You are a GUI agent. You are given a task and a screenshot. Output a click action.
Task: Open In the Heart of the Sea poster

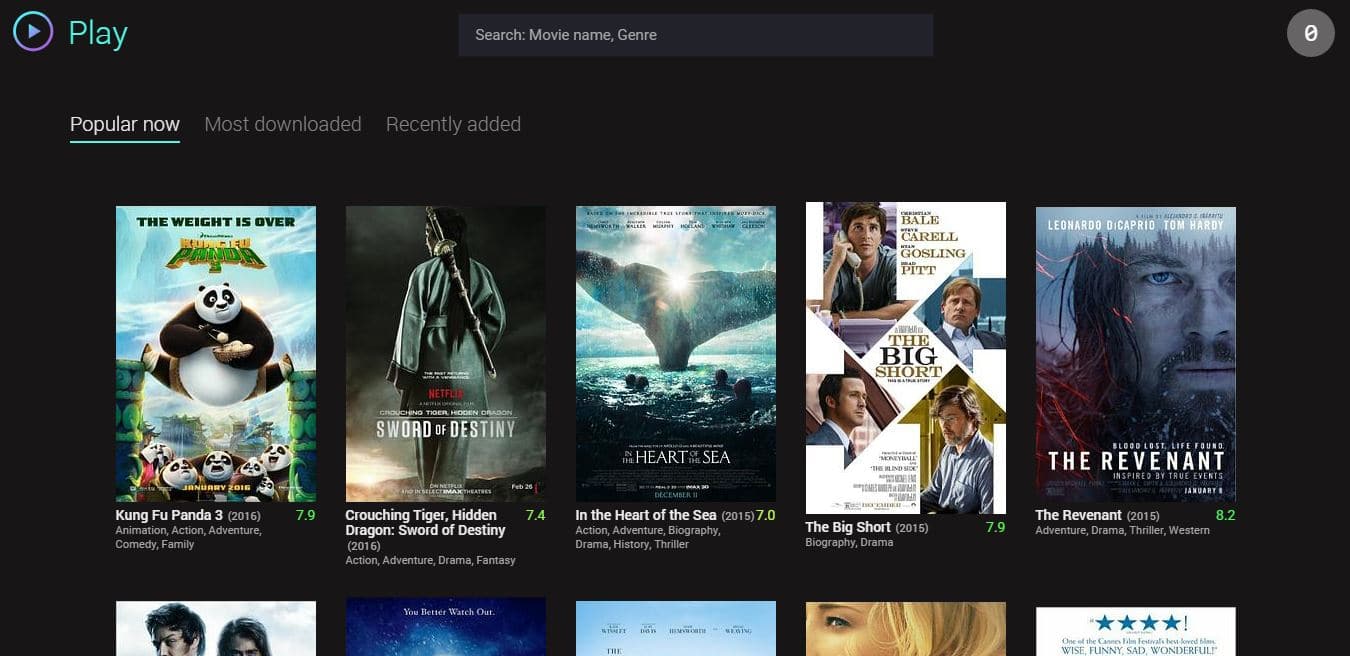pos(676,354)
